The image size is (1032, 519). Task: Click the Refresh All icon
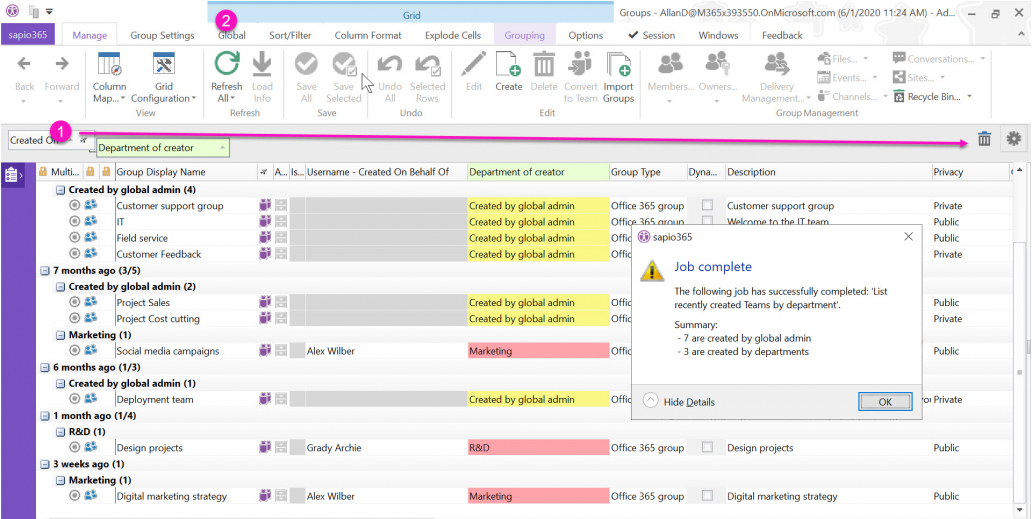coord(227,64)
